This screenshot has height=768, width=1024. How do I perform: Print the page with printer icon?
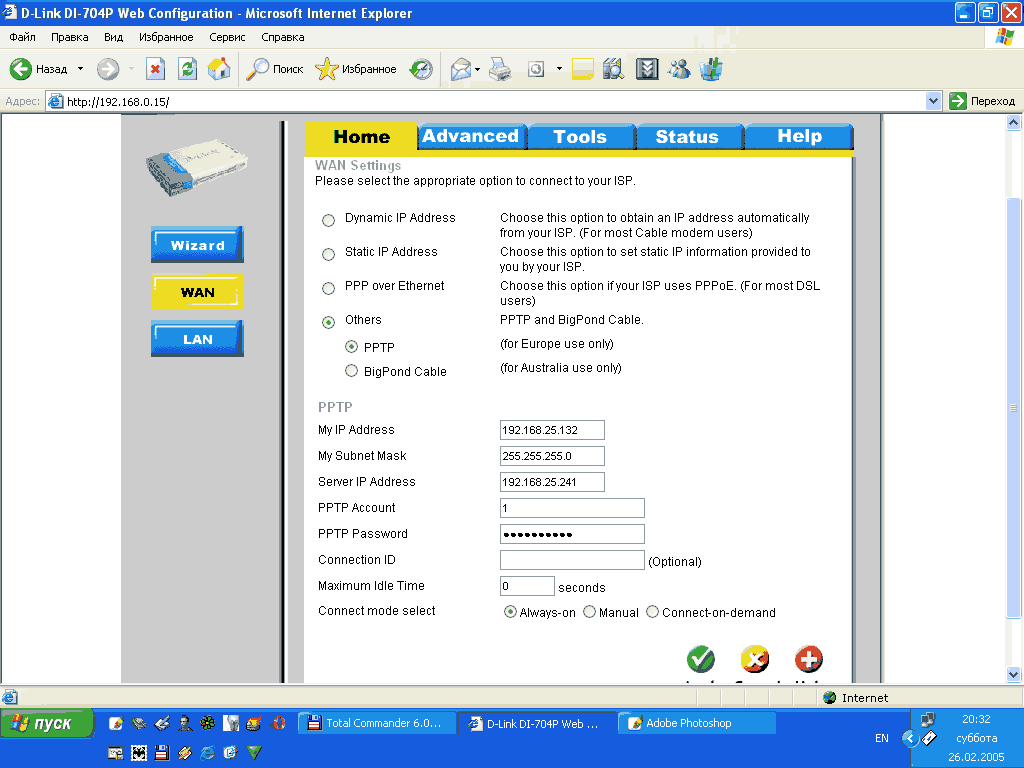pyautogui.click(x=500, y=69)
